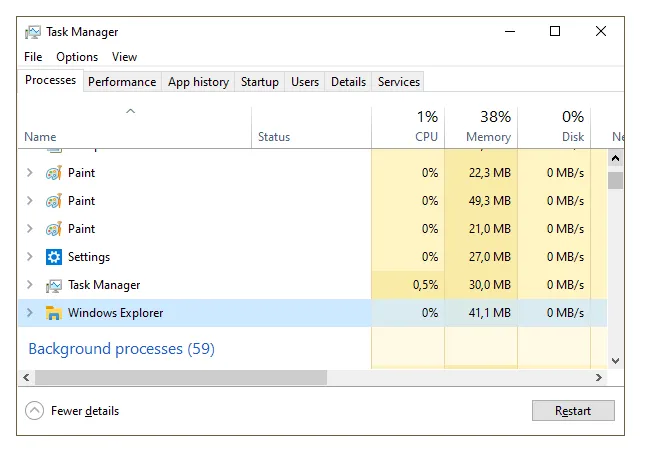This screenshot has height=450, width=651.
Task: Click the Settings row 0% CPU value
Action: [x=430, y=257]
